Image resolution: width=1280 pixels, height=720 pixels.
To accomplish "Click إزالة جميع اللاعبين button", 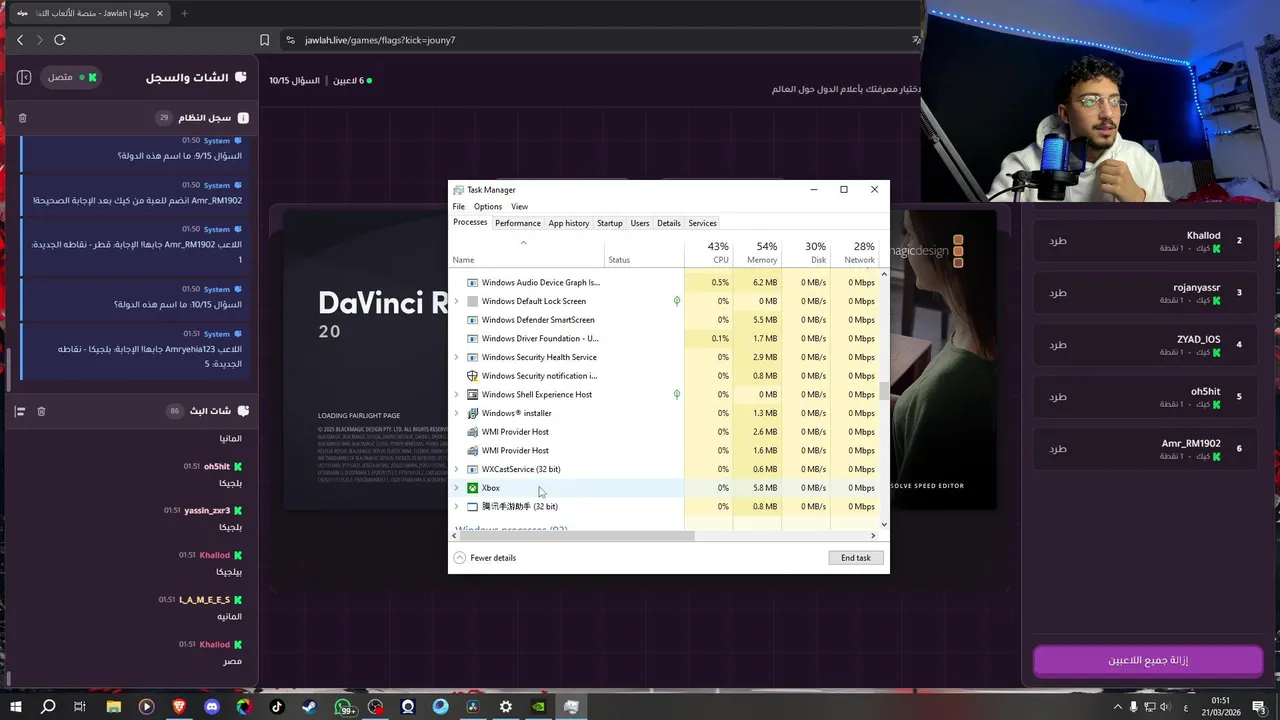I will pos(1148,661).
